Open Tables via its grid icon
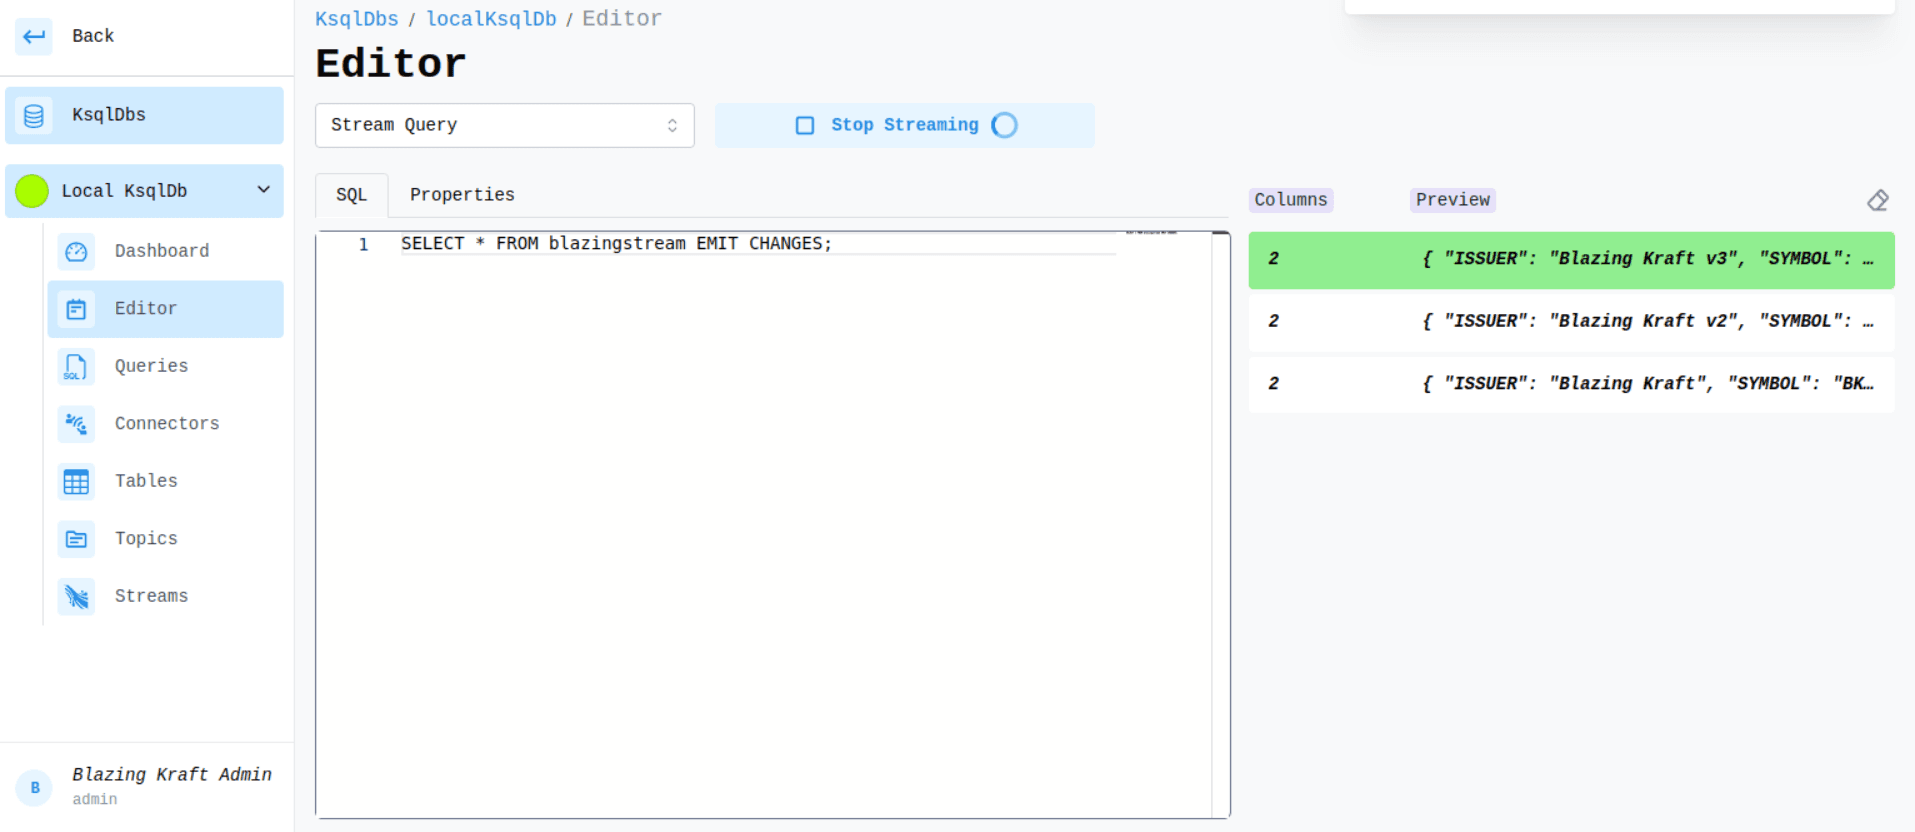This screenshot has width=1915, height=832. [x=76, y=482]
